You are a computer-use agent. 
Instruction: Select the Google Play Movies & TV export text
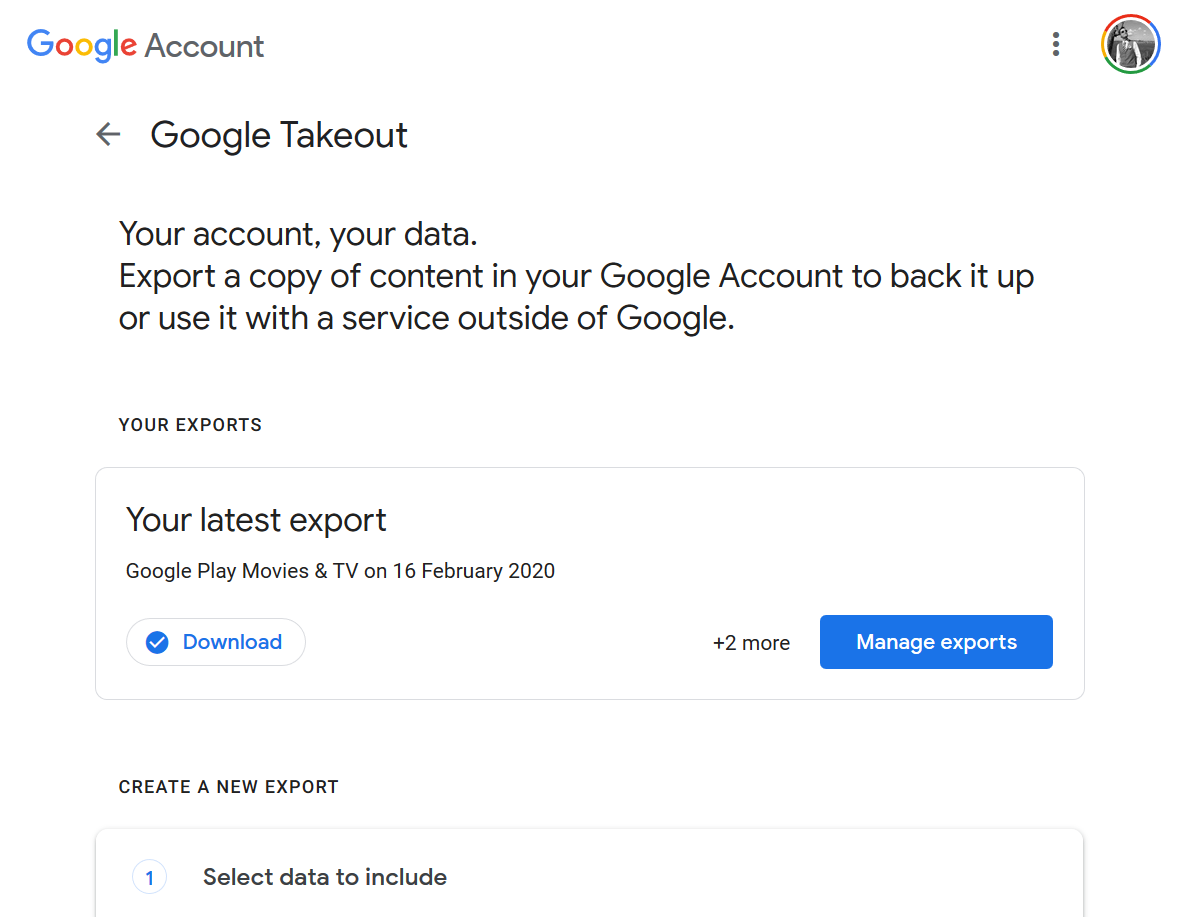(340, 571)
